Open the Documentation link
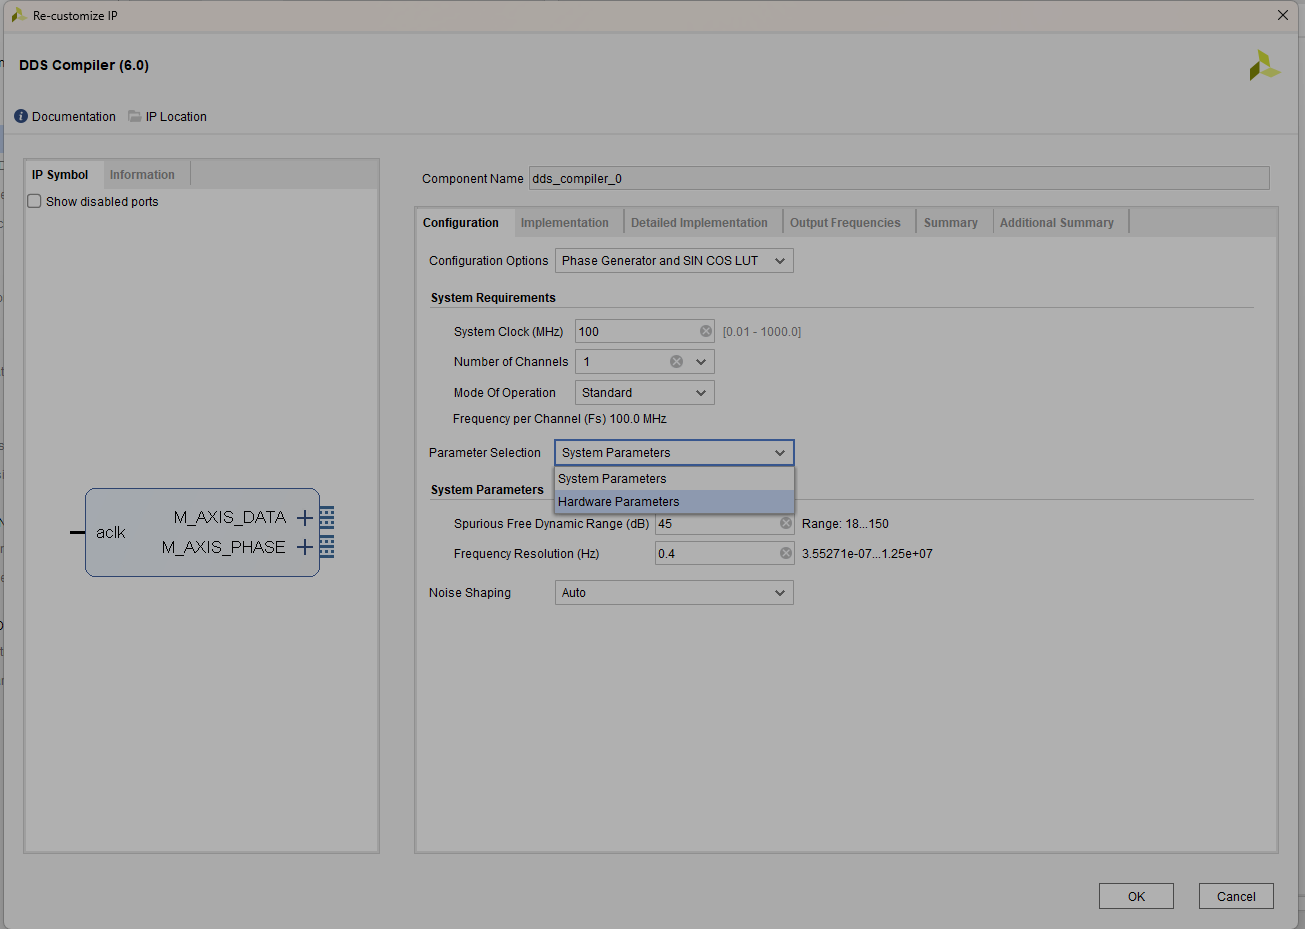Screen dimensions: 1305x929 point(74,117)
